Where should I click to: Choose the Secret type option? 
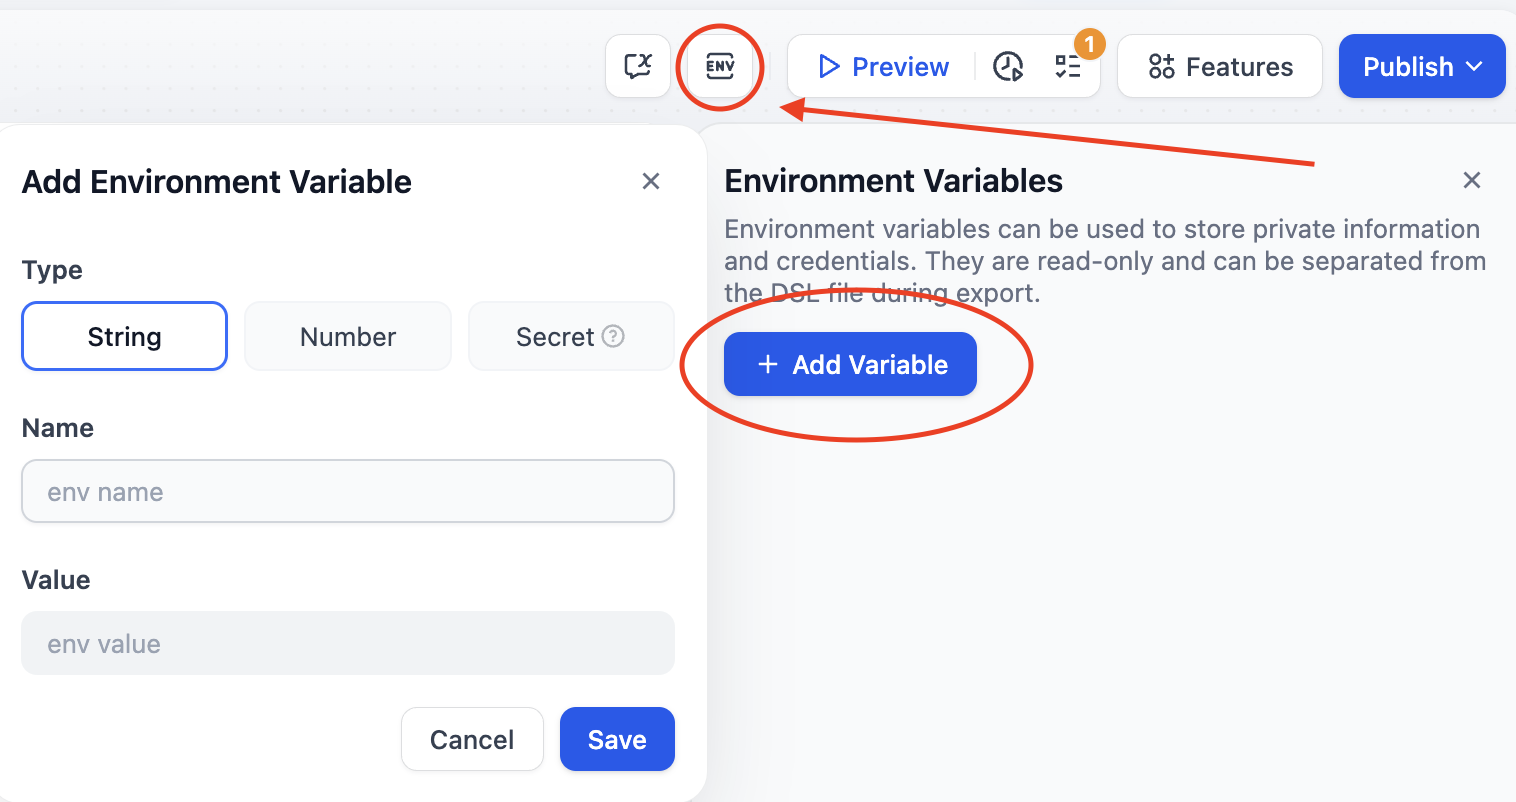point(555,337)
